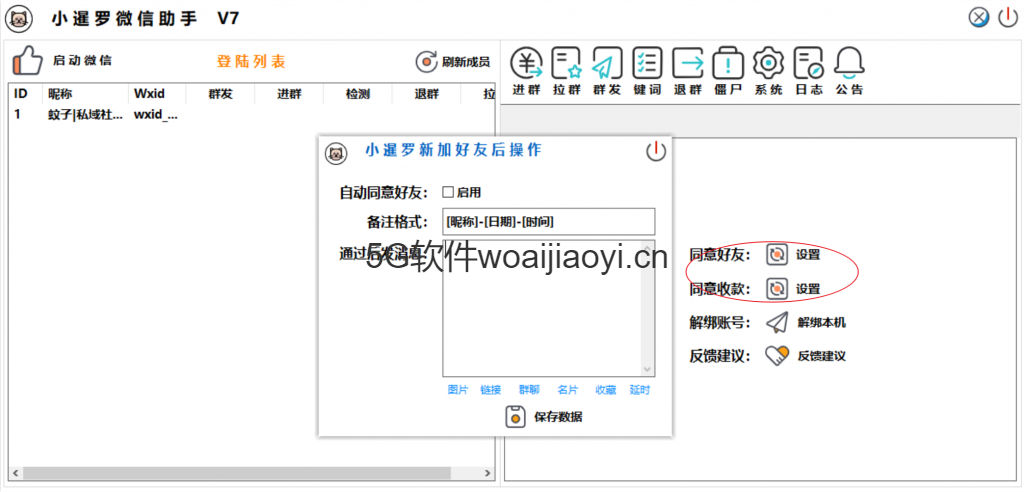Click the wxid_... cell in row 1

pyautogui.click(x=155, y=114)
